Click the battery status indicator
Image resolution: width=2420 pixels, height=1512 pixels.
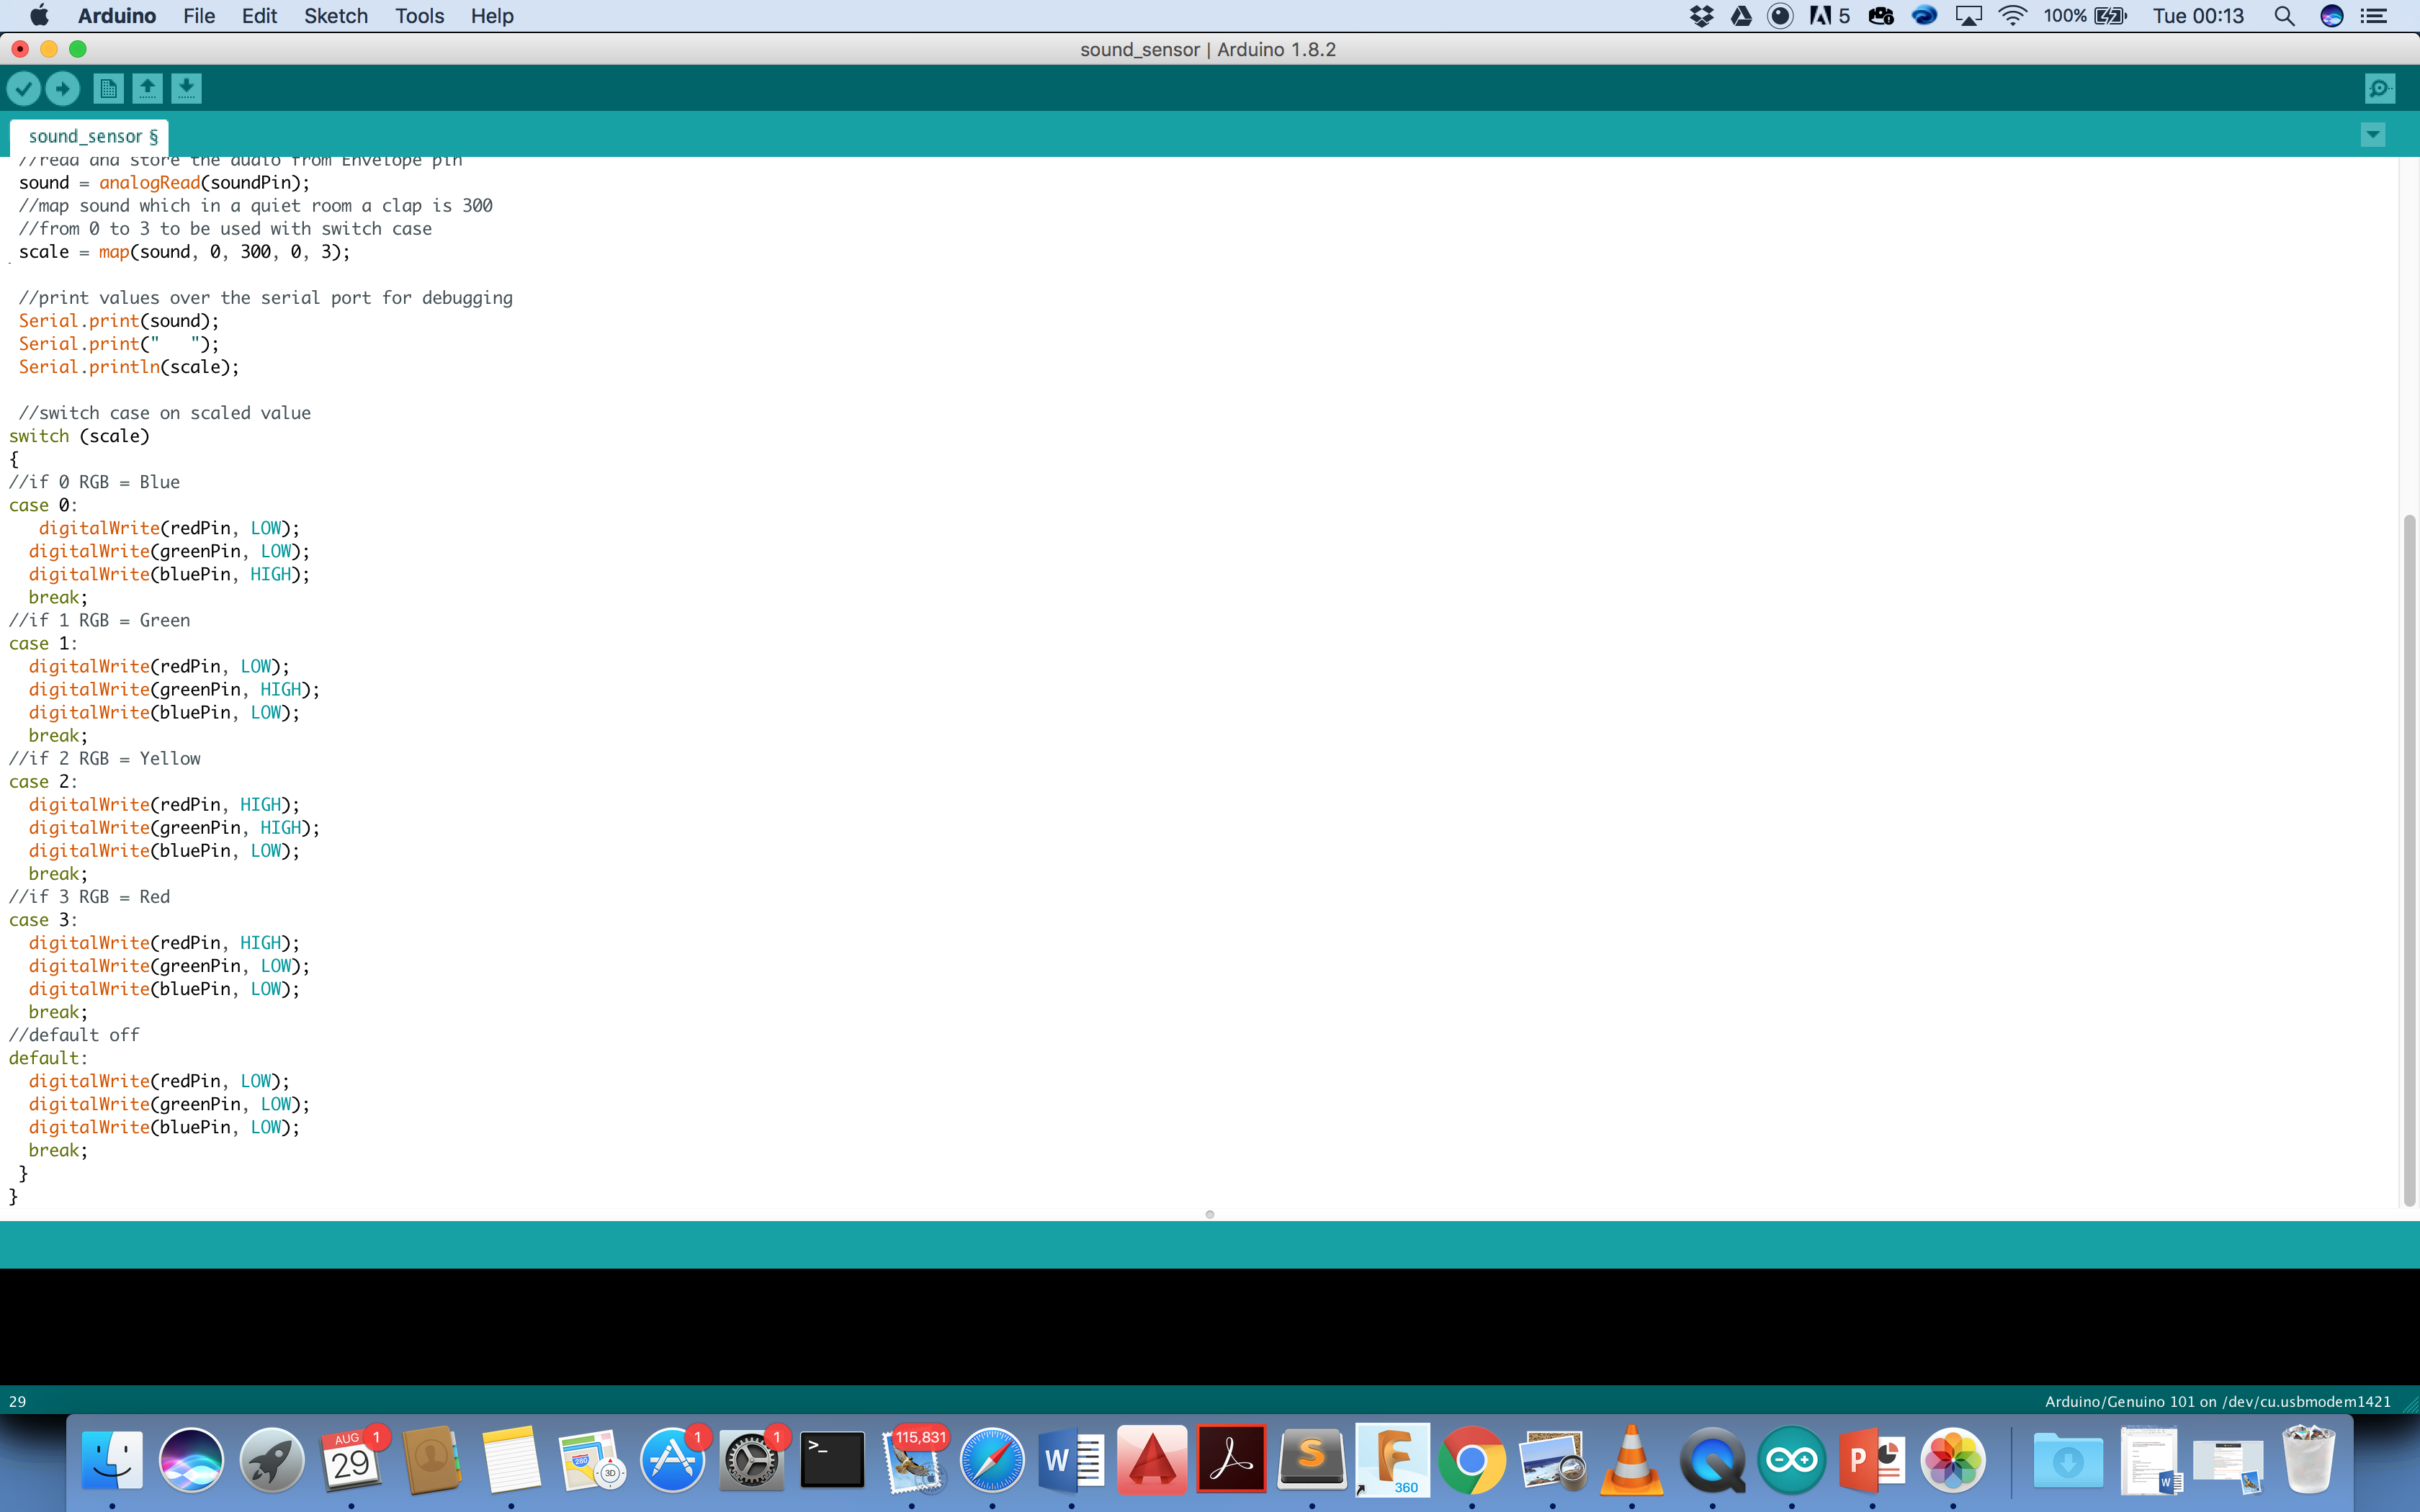pyautogui.click(x=2085, y=16)
